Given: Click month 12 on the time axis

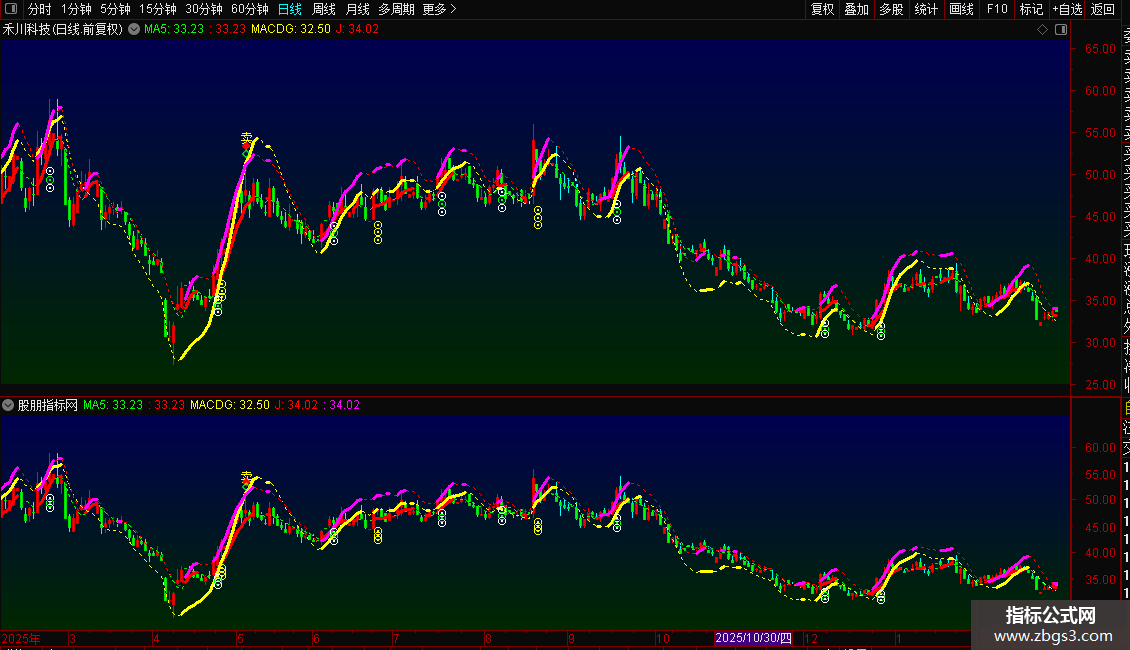Looking at the screenshot, I should click(x=811, y=638).
